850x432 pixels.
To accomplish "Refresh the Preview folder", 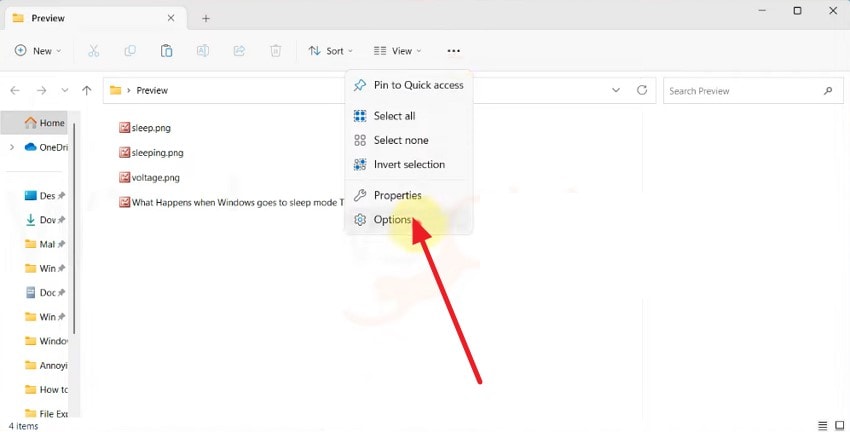I will (x=642, y=90).
